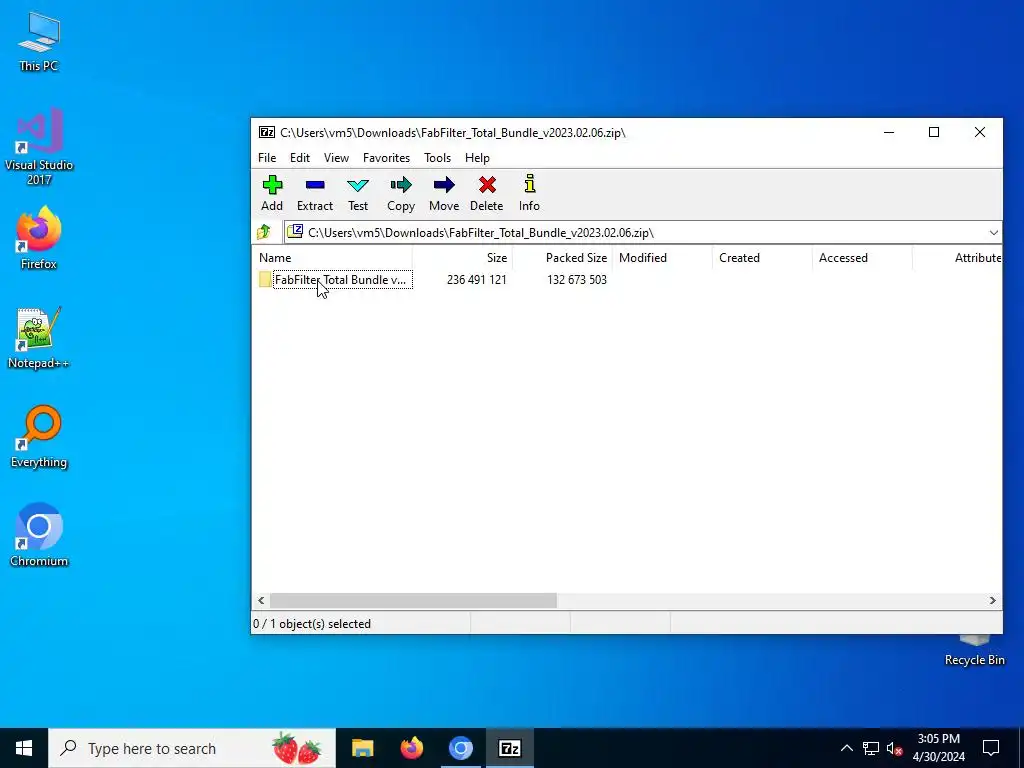
Task: Sort by the Created column header
Action: [x=762, y=258]
